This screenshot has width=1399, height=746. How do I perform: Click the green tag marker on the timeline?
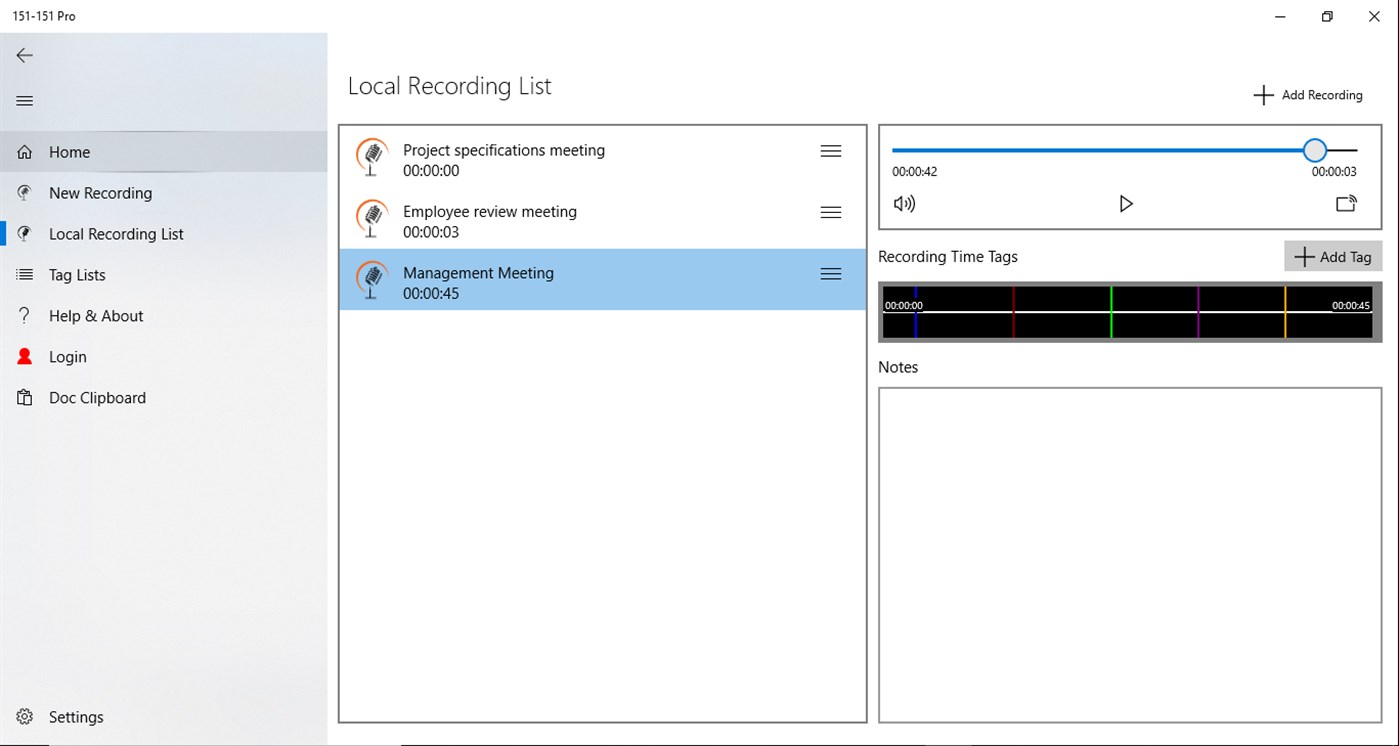tap(1110, 312)
